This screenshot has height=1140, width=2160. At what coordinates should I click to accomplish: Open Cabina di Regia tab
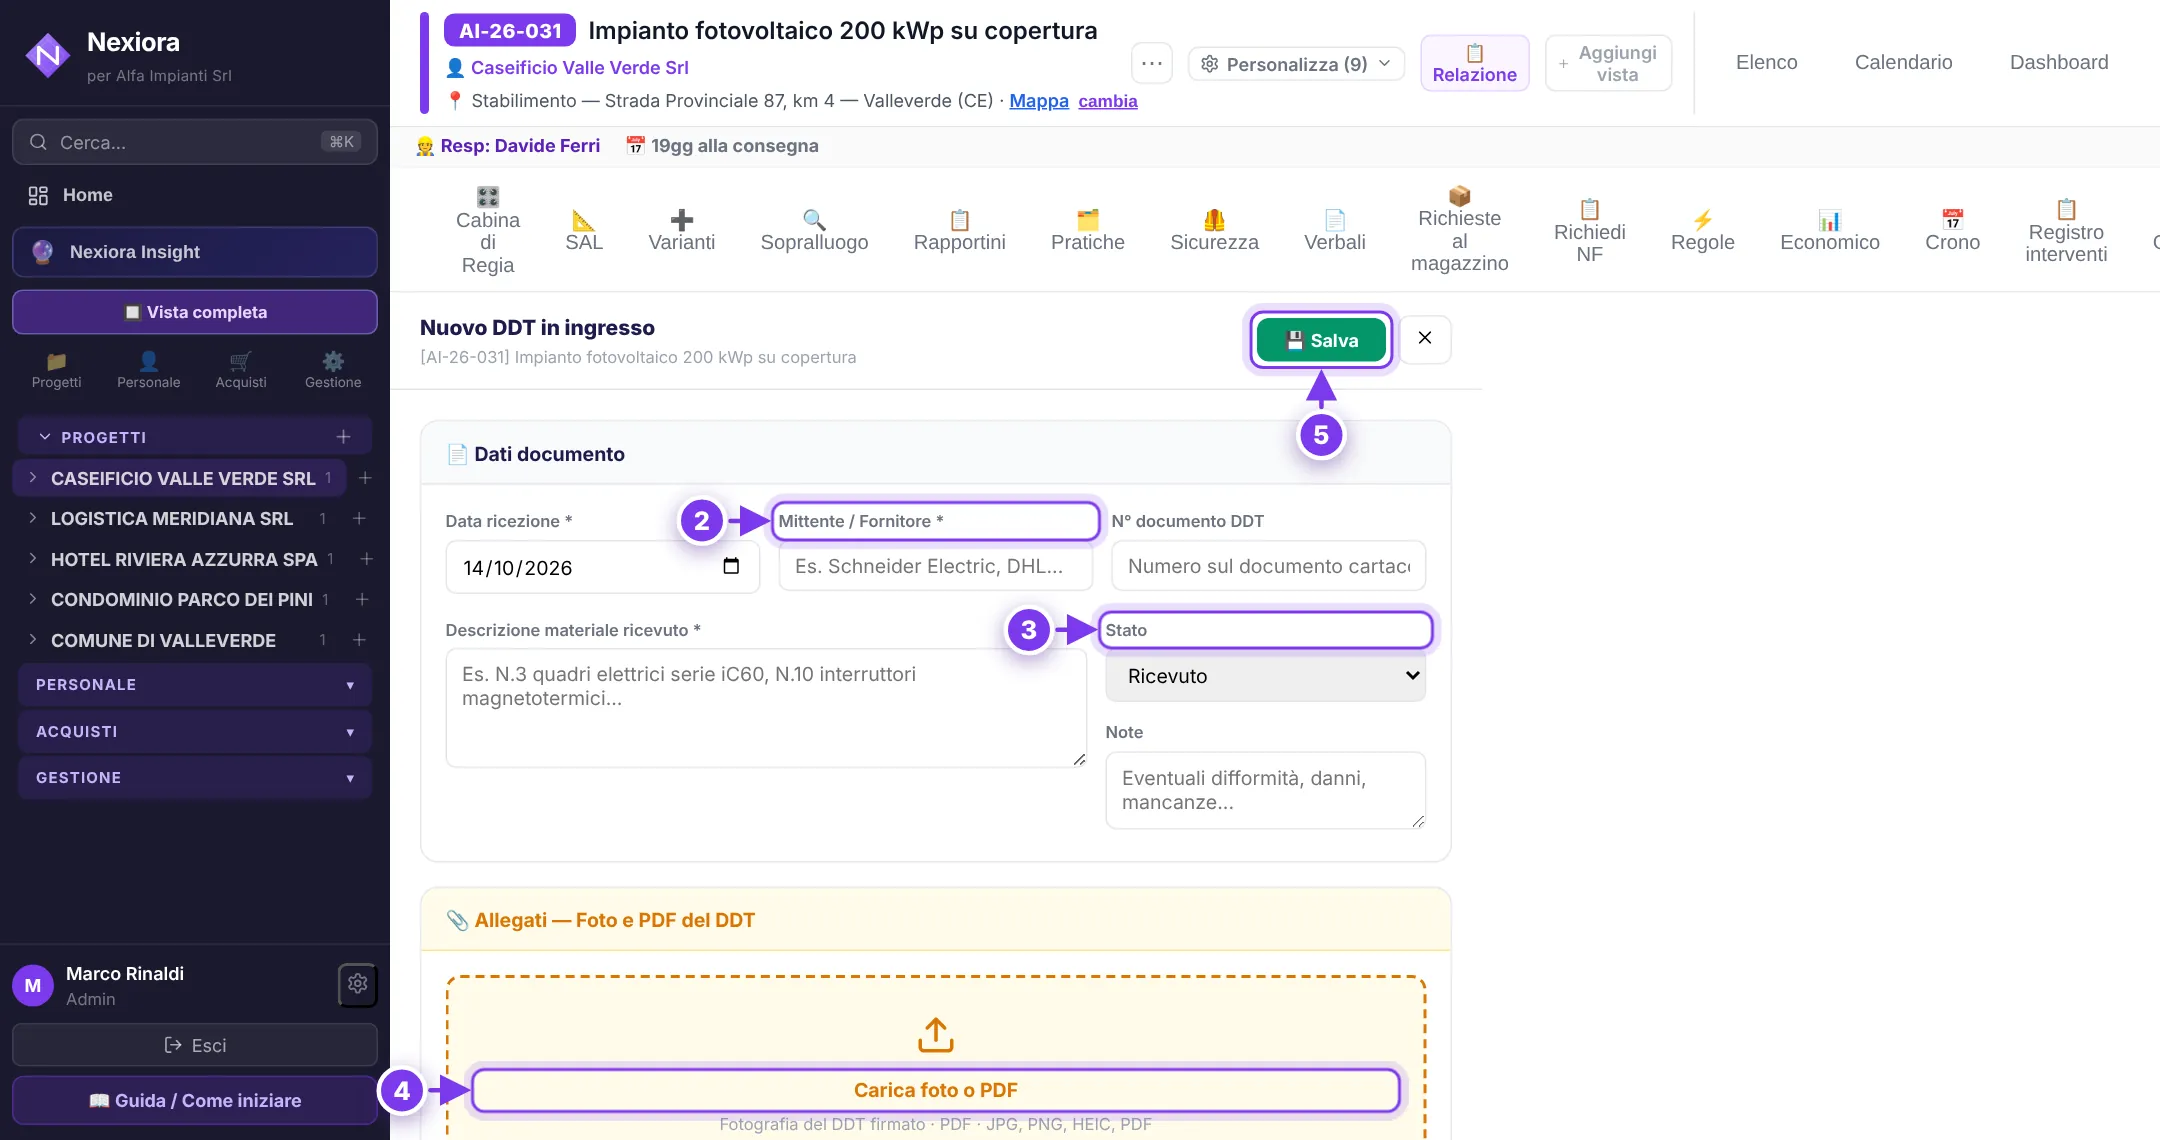(488, 231)
